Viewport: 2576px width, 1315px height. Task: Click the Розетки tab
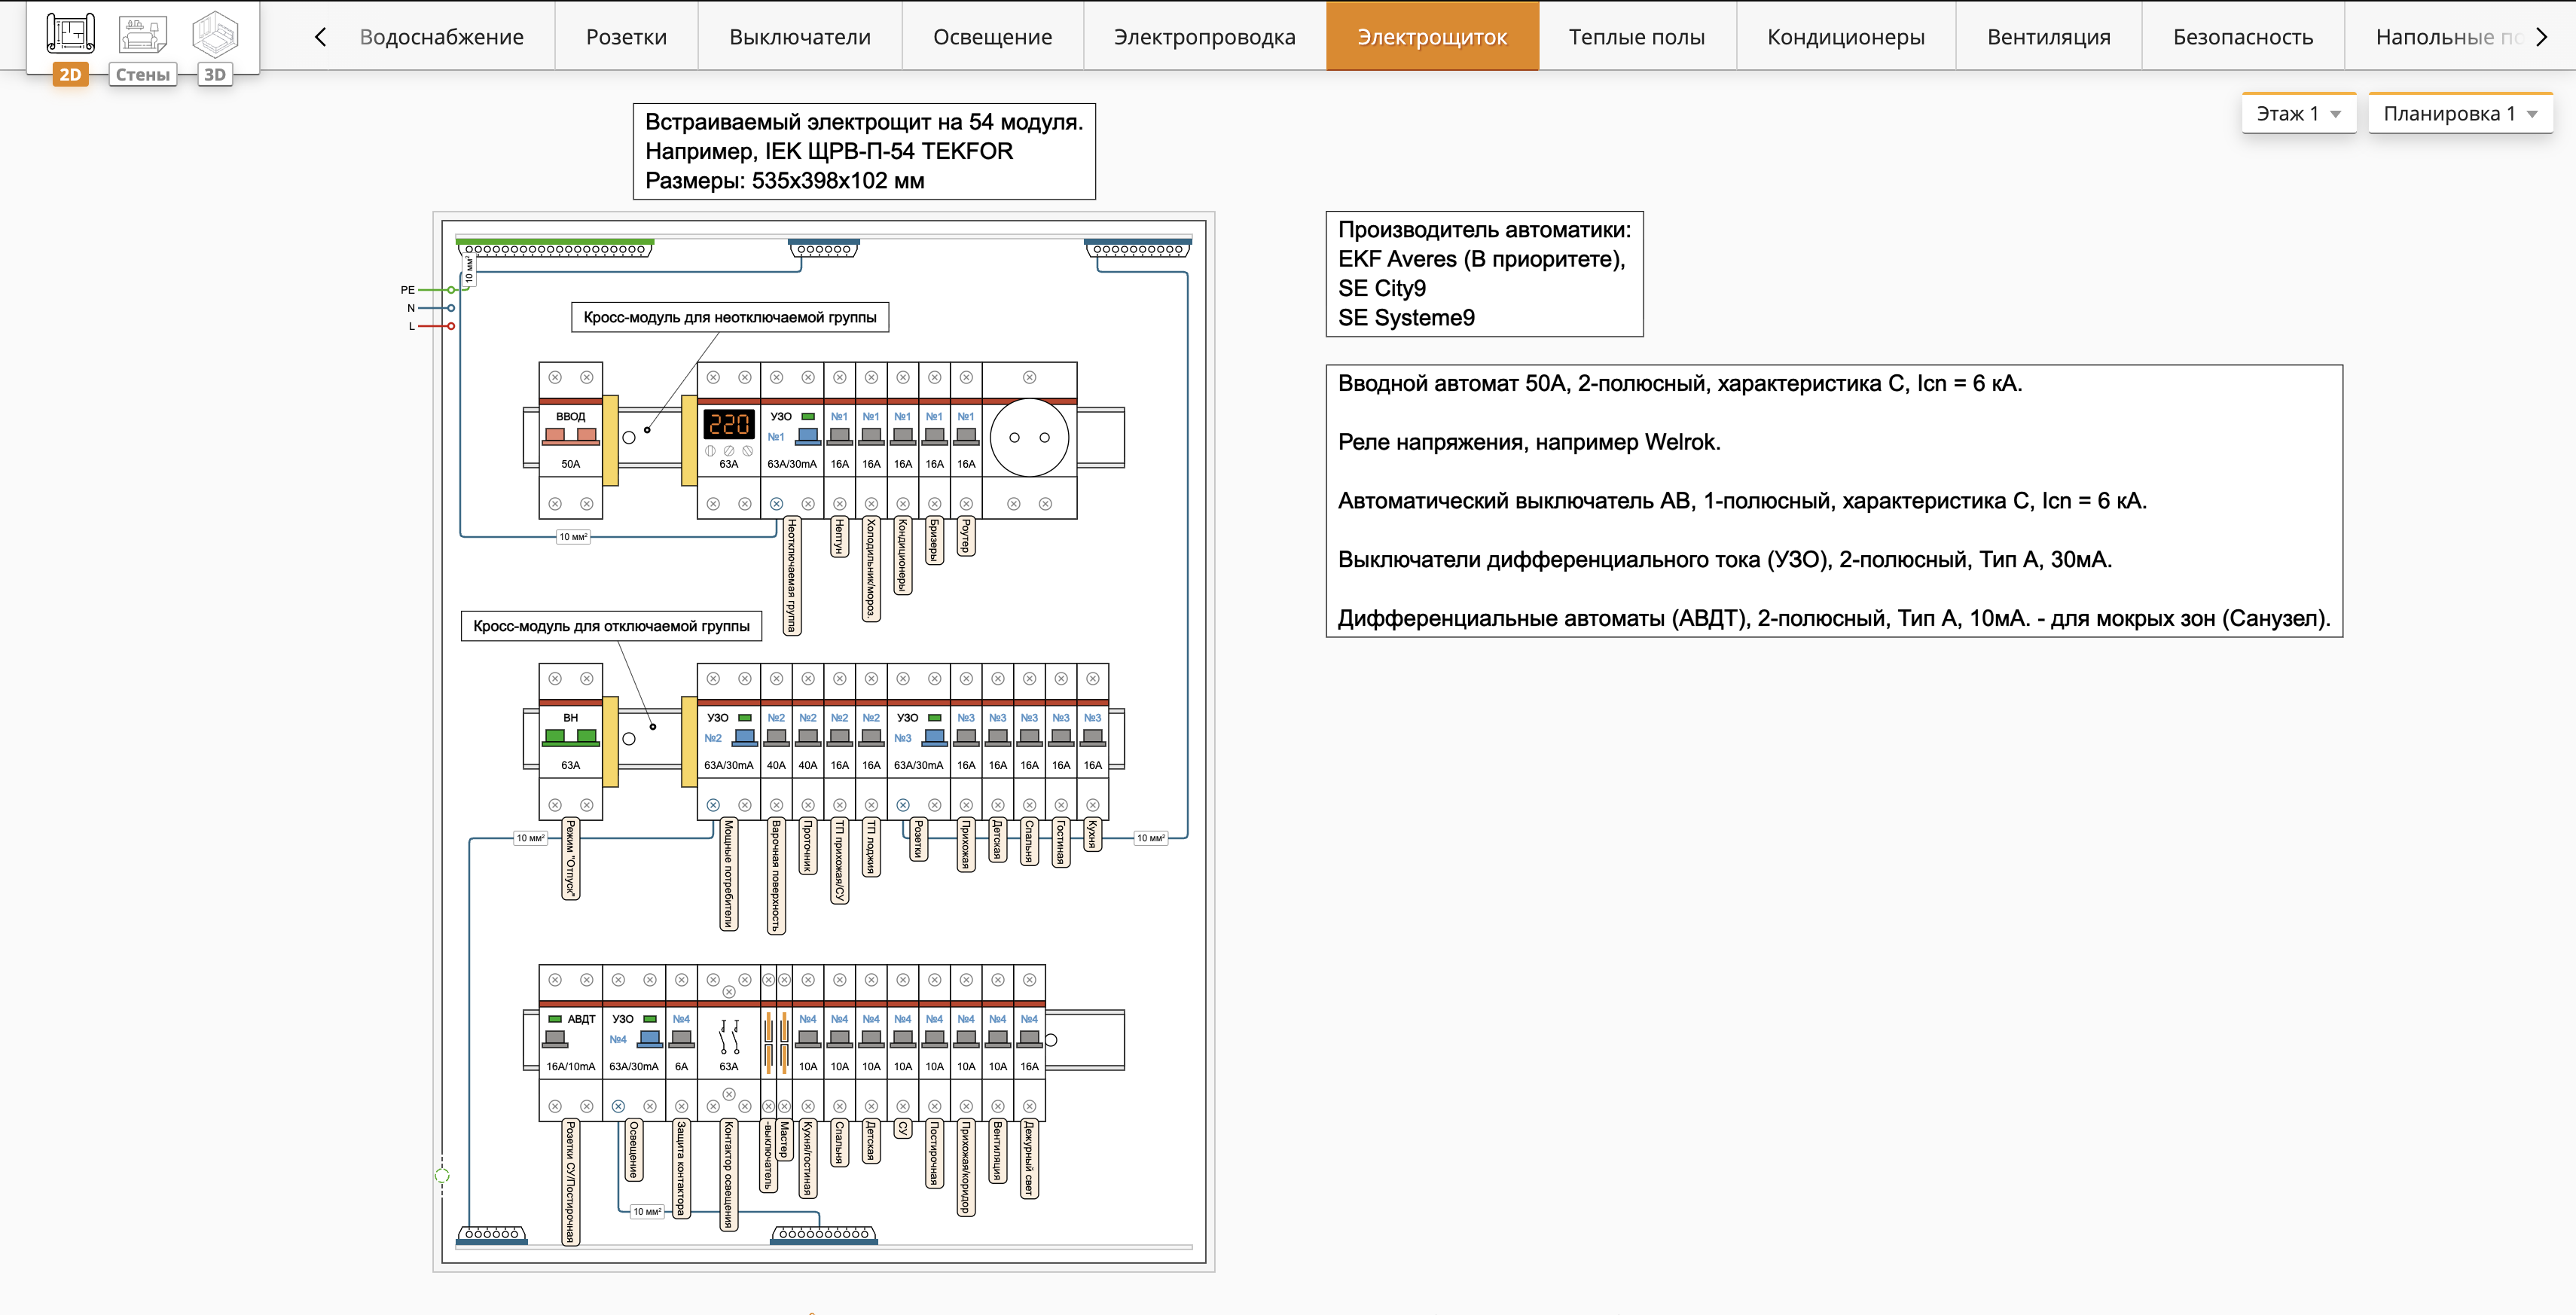[626, 37]
